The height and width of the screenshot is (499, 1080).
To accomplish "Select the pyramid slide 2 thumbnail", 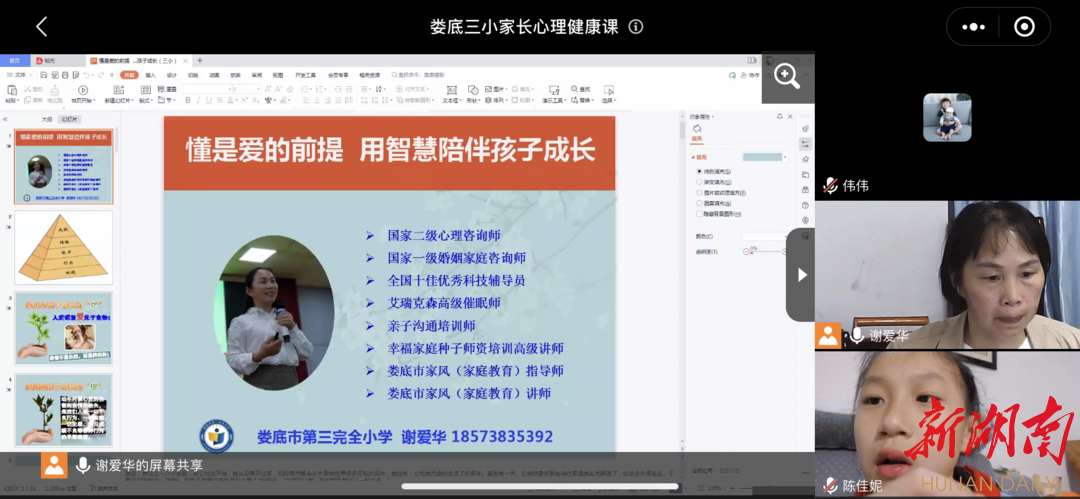I will [63, 247].
